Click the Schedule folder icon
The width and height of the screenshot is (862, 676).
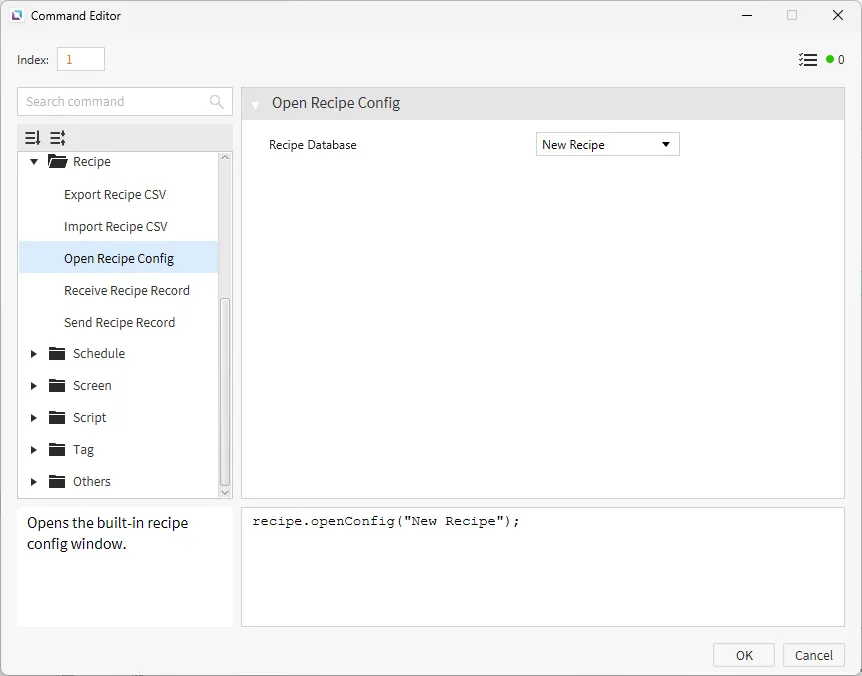(x=57, y=354)
